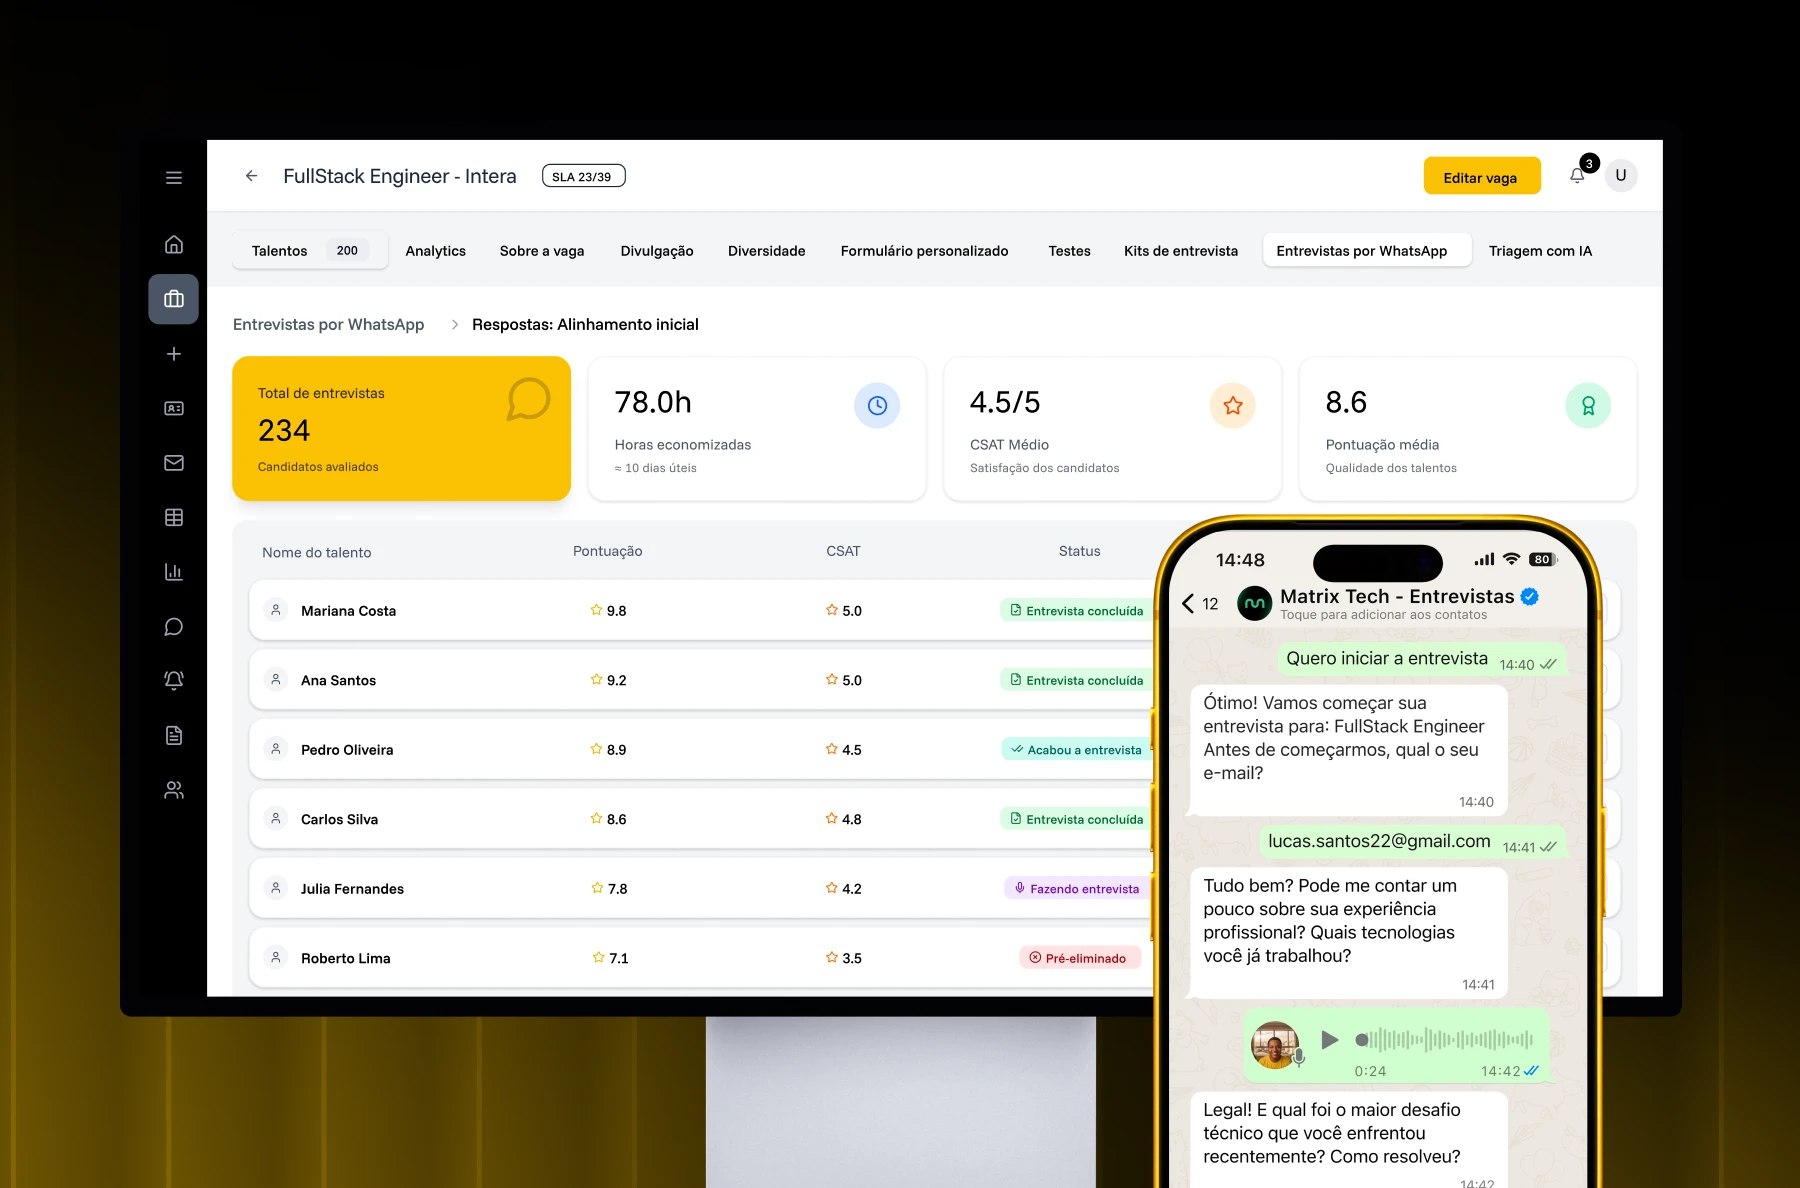Open the ID card icon in sidebar
This screenshot has height=1188, width=1800.
tap(174, 408)
